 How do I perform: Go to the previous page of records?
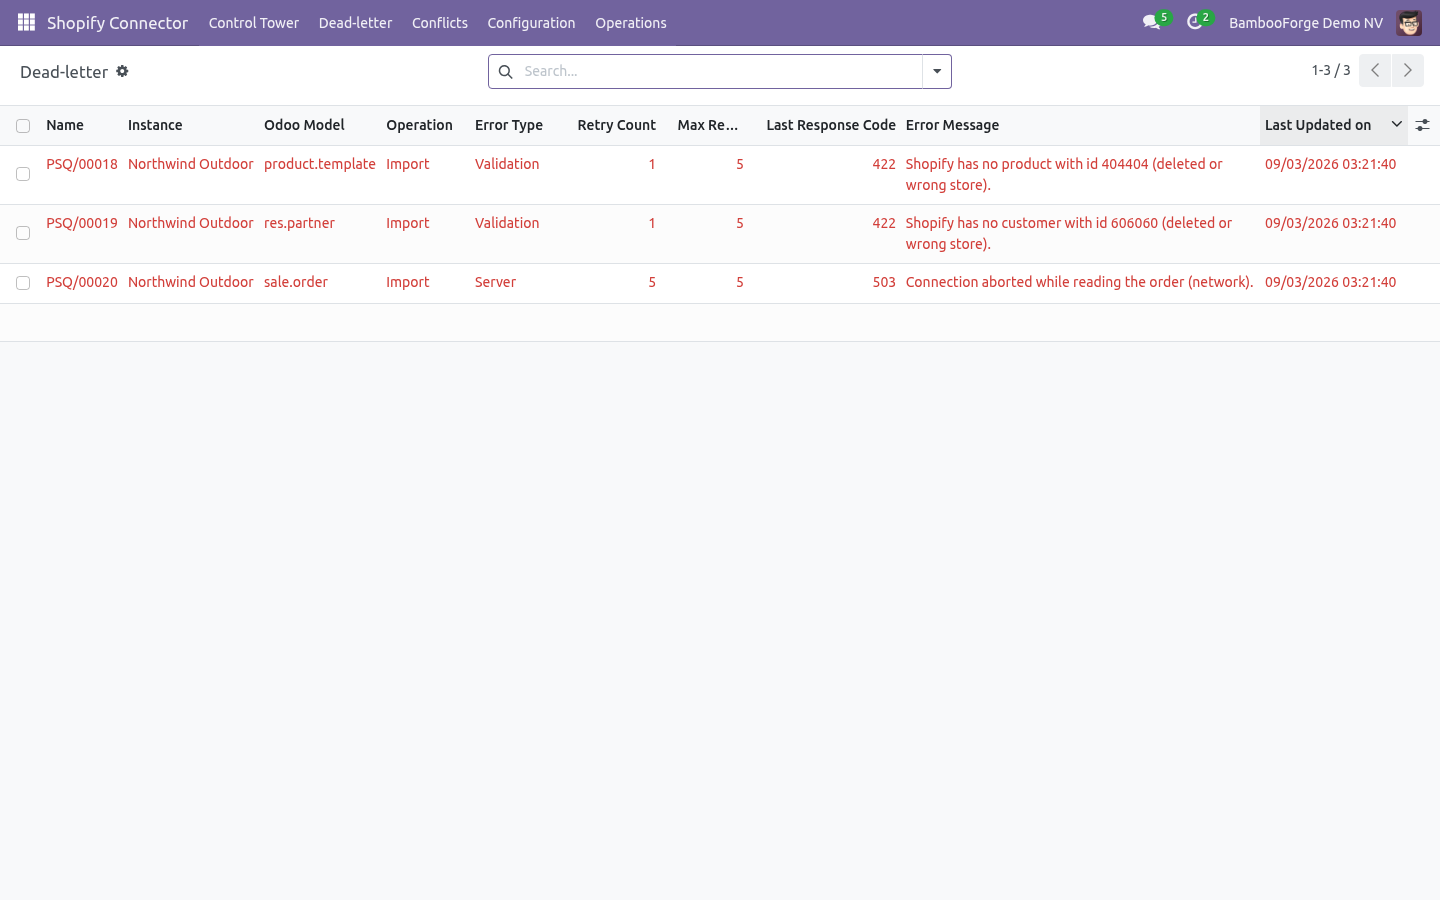(1375, 70)
